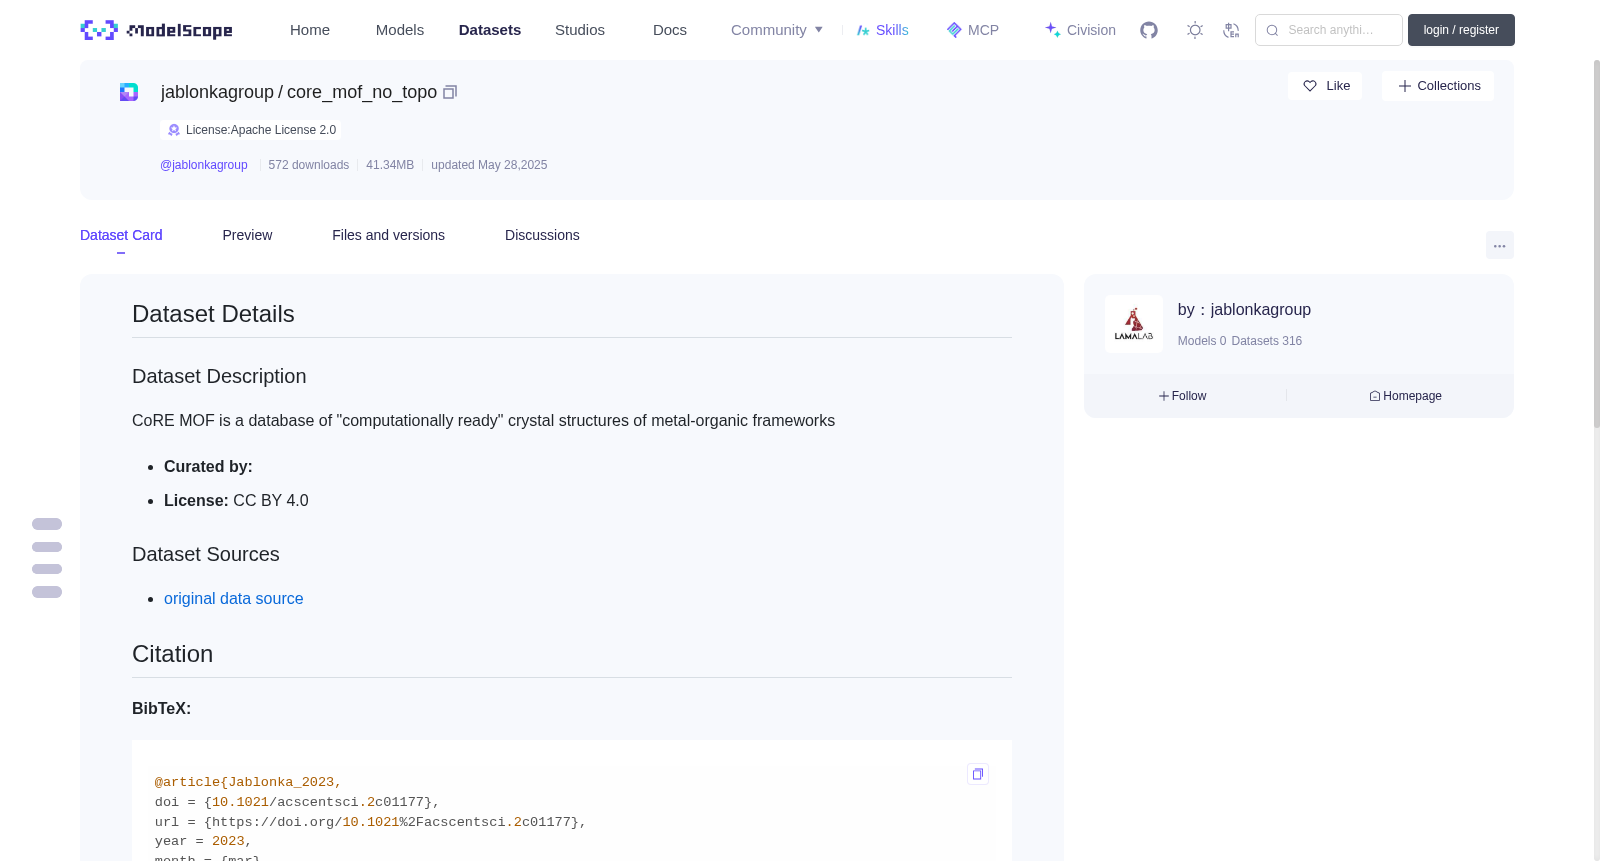Viewport: 1600px width, 861px height.
Task: Click the license badge icon
Action: pos(174,130)
